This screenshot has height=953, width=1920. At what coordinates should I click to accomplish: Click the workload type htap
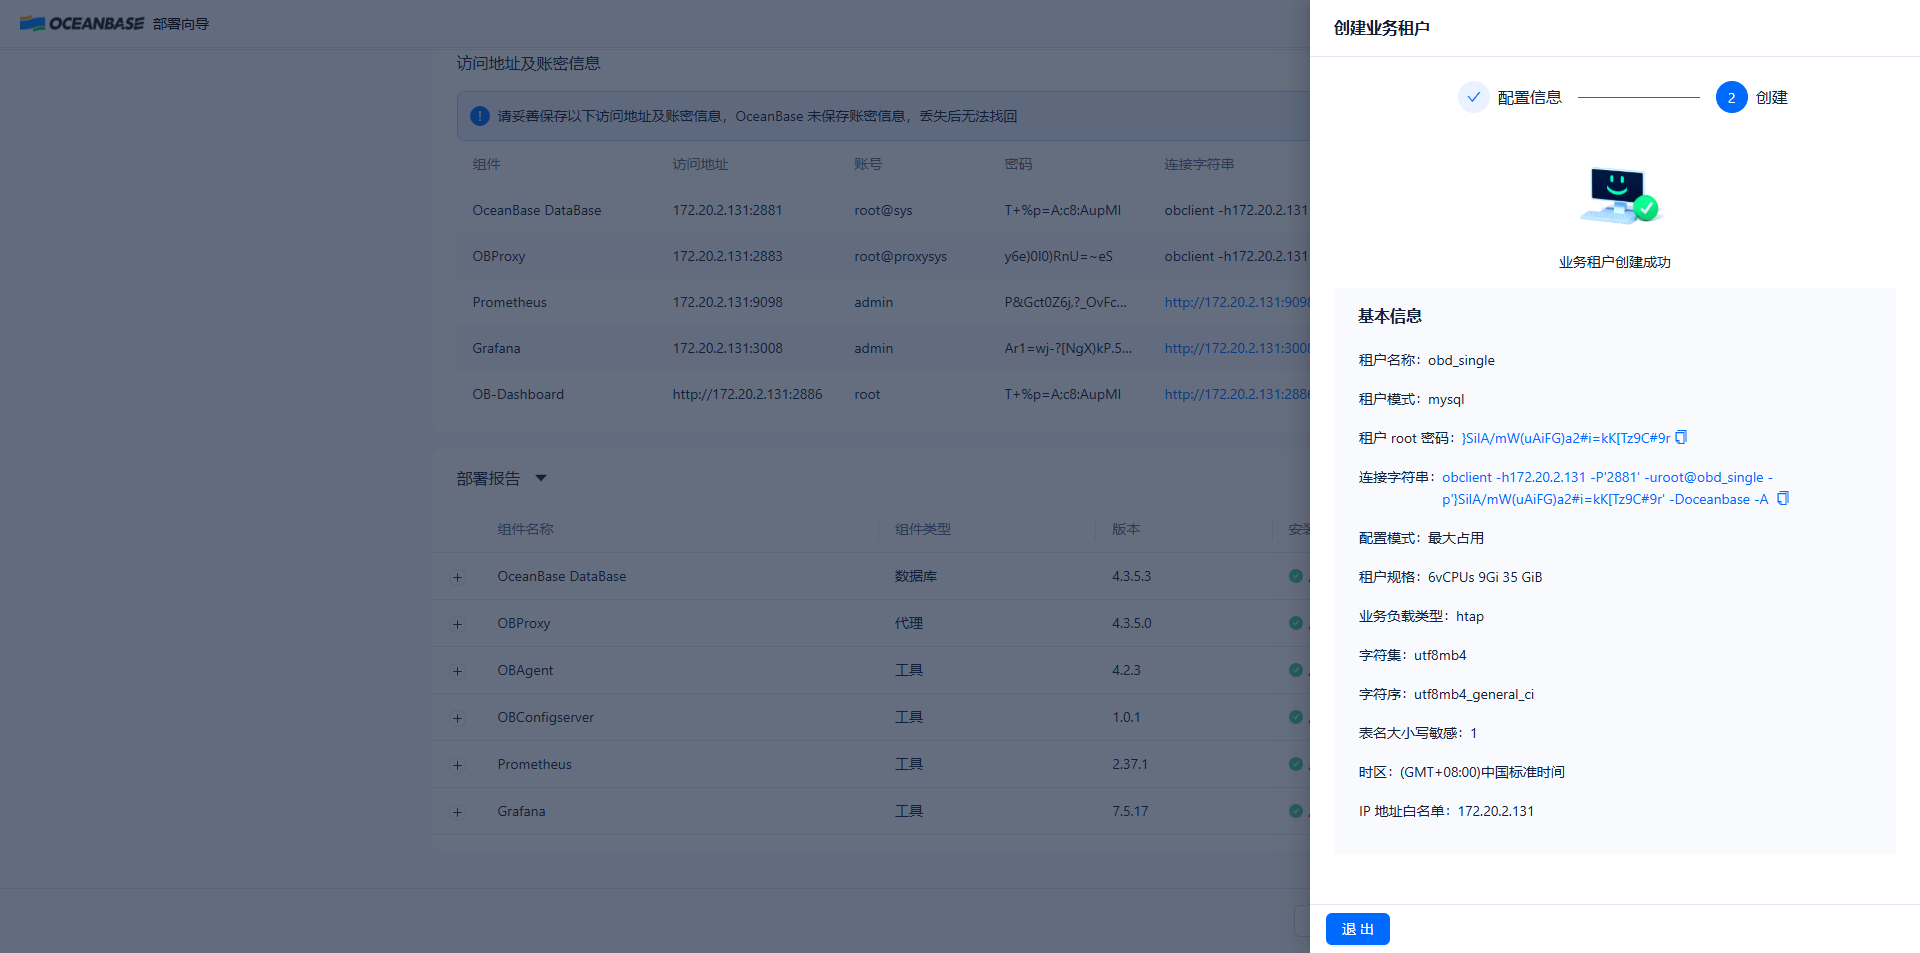coord(1469,616)
